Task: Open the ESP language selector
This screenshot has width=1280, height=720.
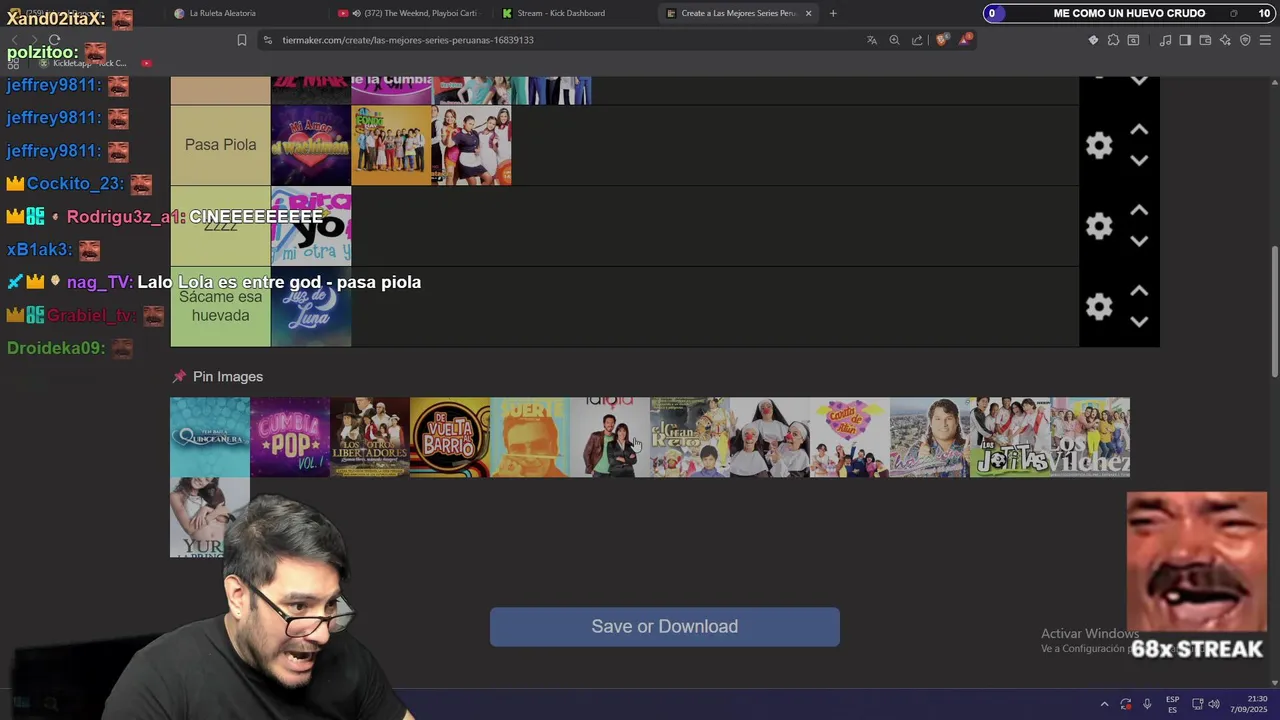Action: 1172,704
